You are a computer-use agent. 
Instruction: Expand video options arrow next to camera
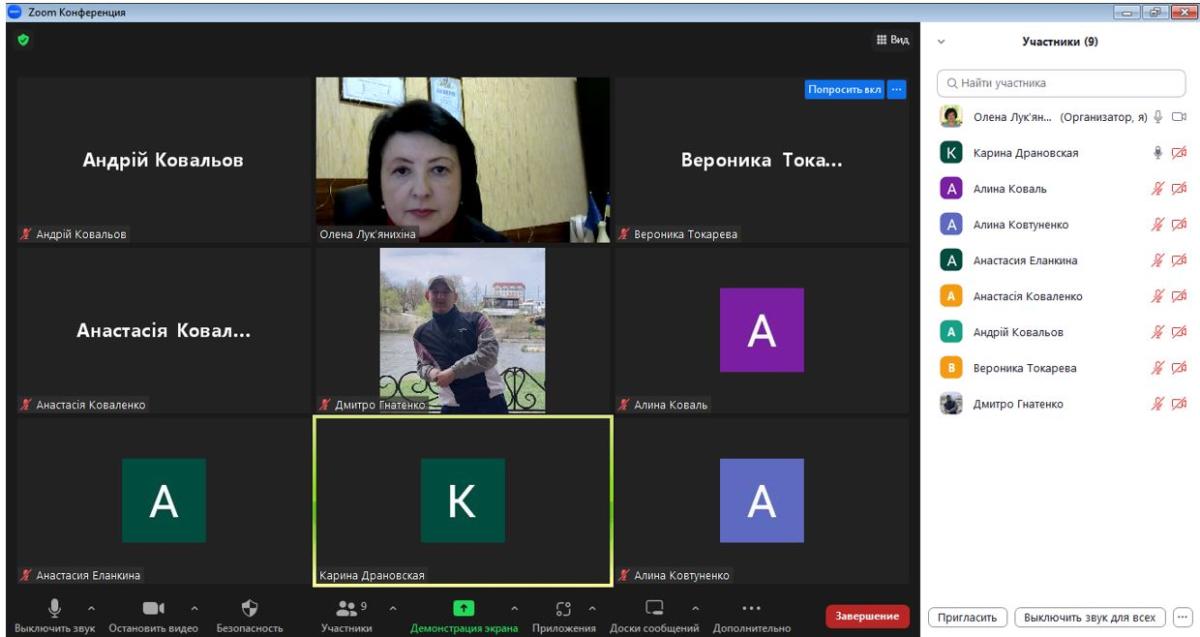[194, 608]
